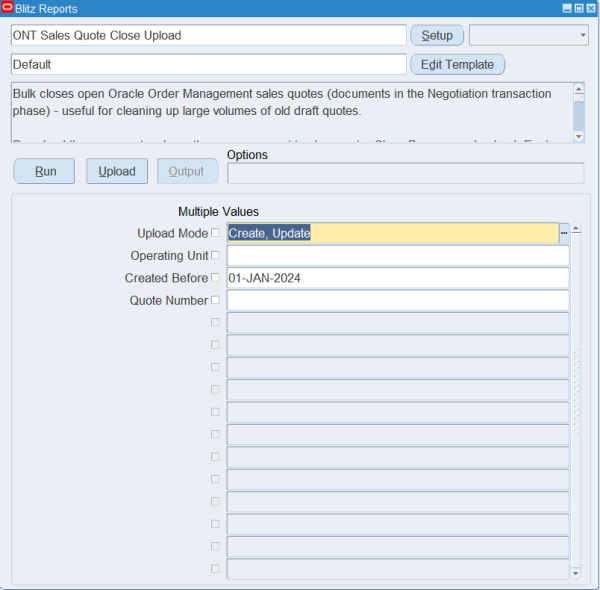The image size is (600, 590).
Task: Open the Edit Template button
Action: pos(457,64)
